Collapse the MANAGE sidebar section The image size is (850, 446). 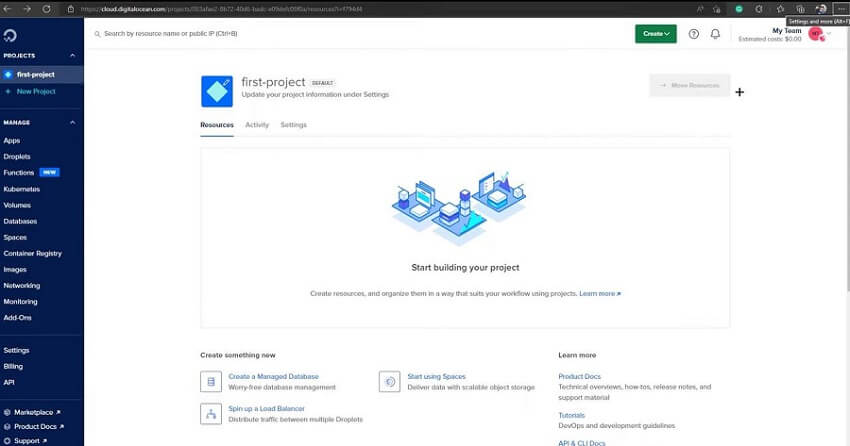(72, 123)
